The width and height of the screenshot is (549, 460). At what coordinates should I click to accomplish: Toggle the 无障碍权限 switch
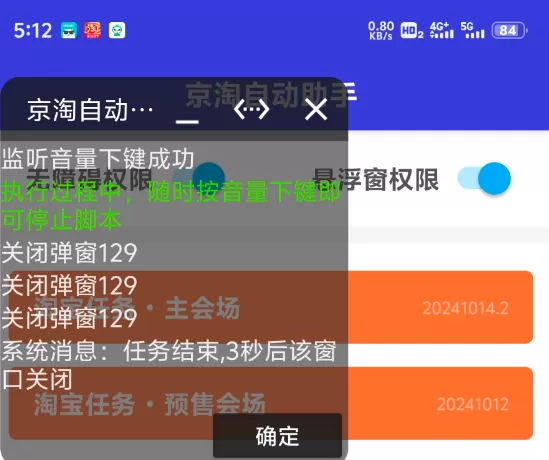point(199,179)
